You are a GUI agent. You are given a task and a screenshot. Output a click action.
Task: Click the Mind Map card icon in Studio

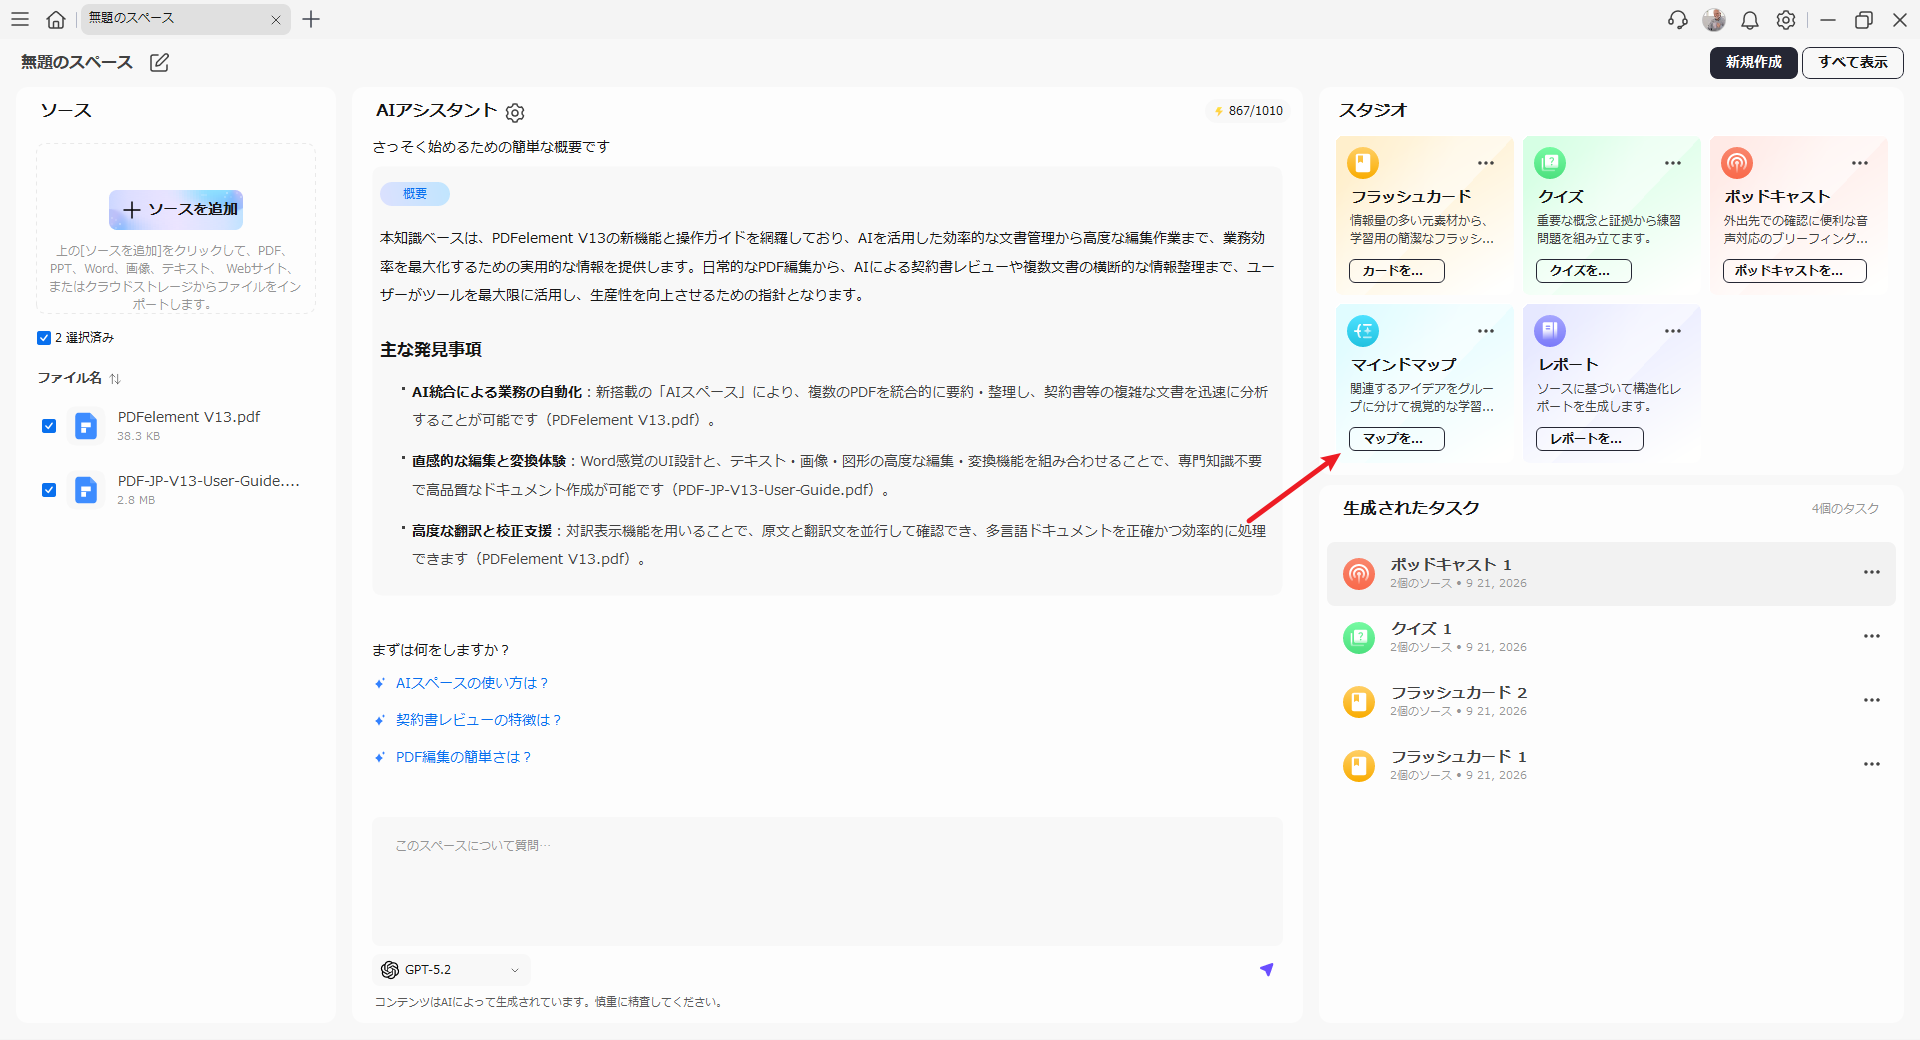coord(1363,330)
